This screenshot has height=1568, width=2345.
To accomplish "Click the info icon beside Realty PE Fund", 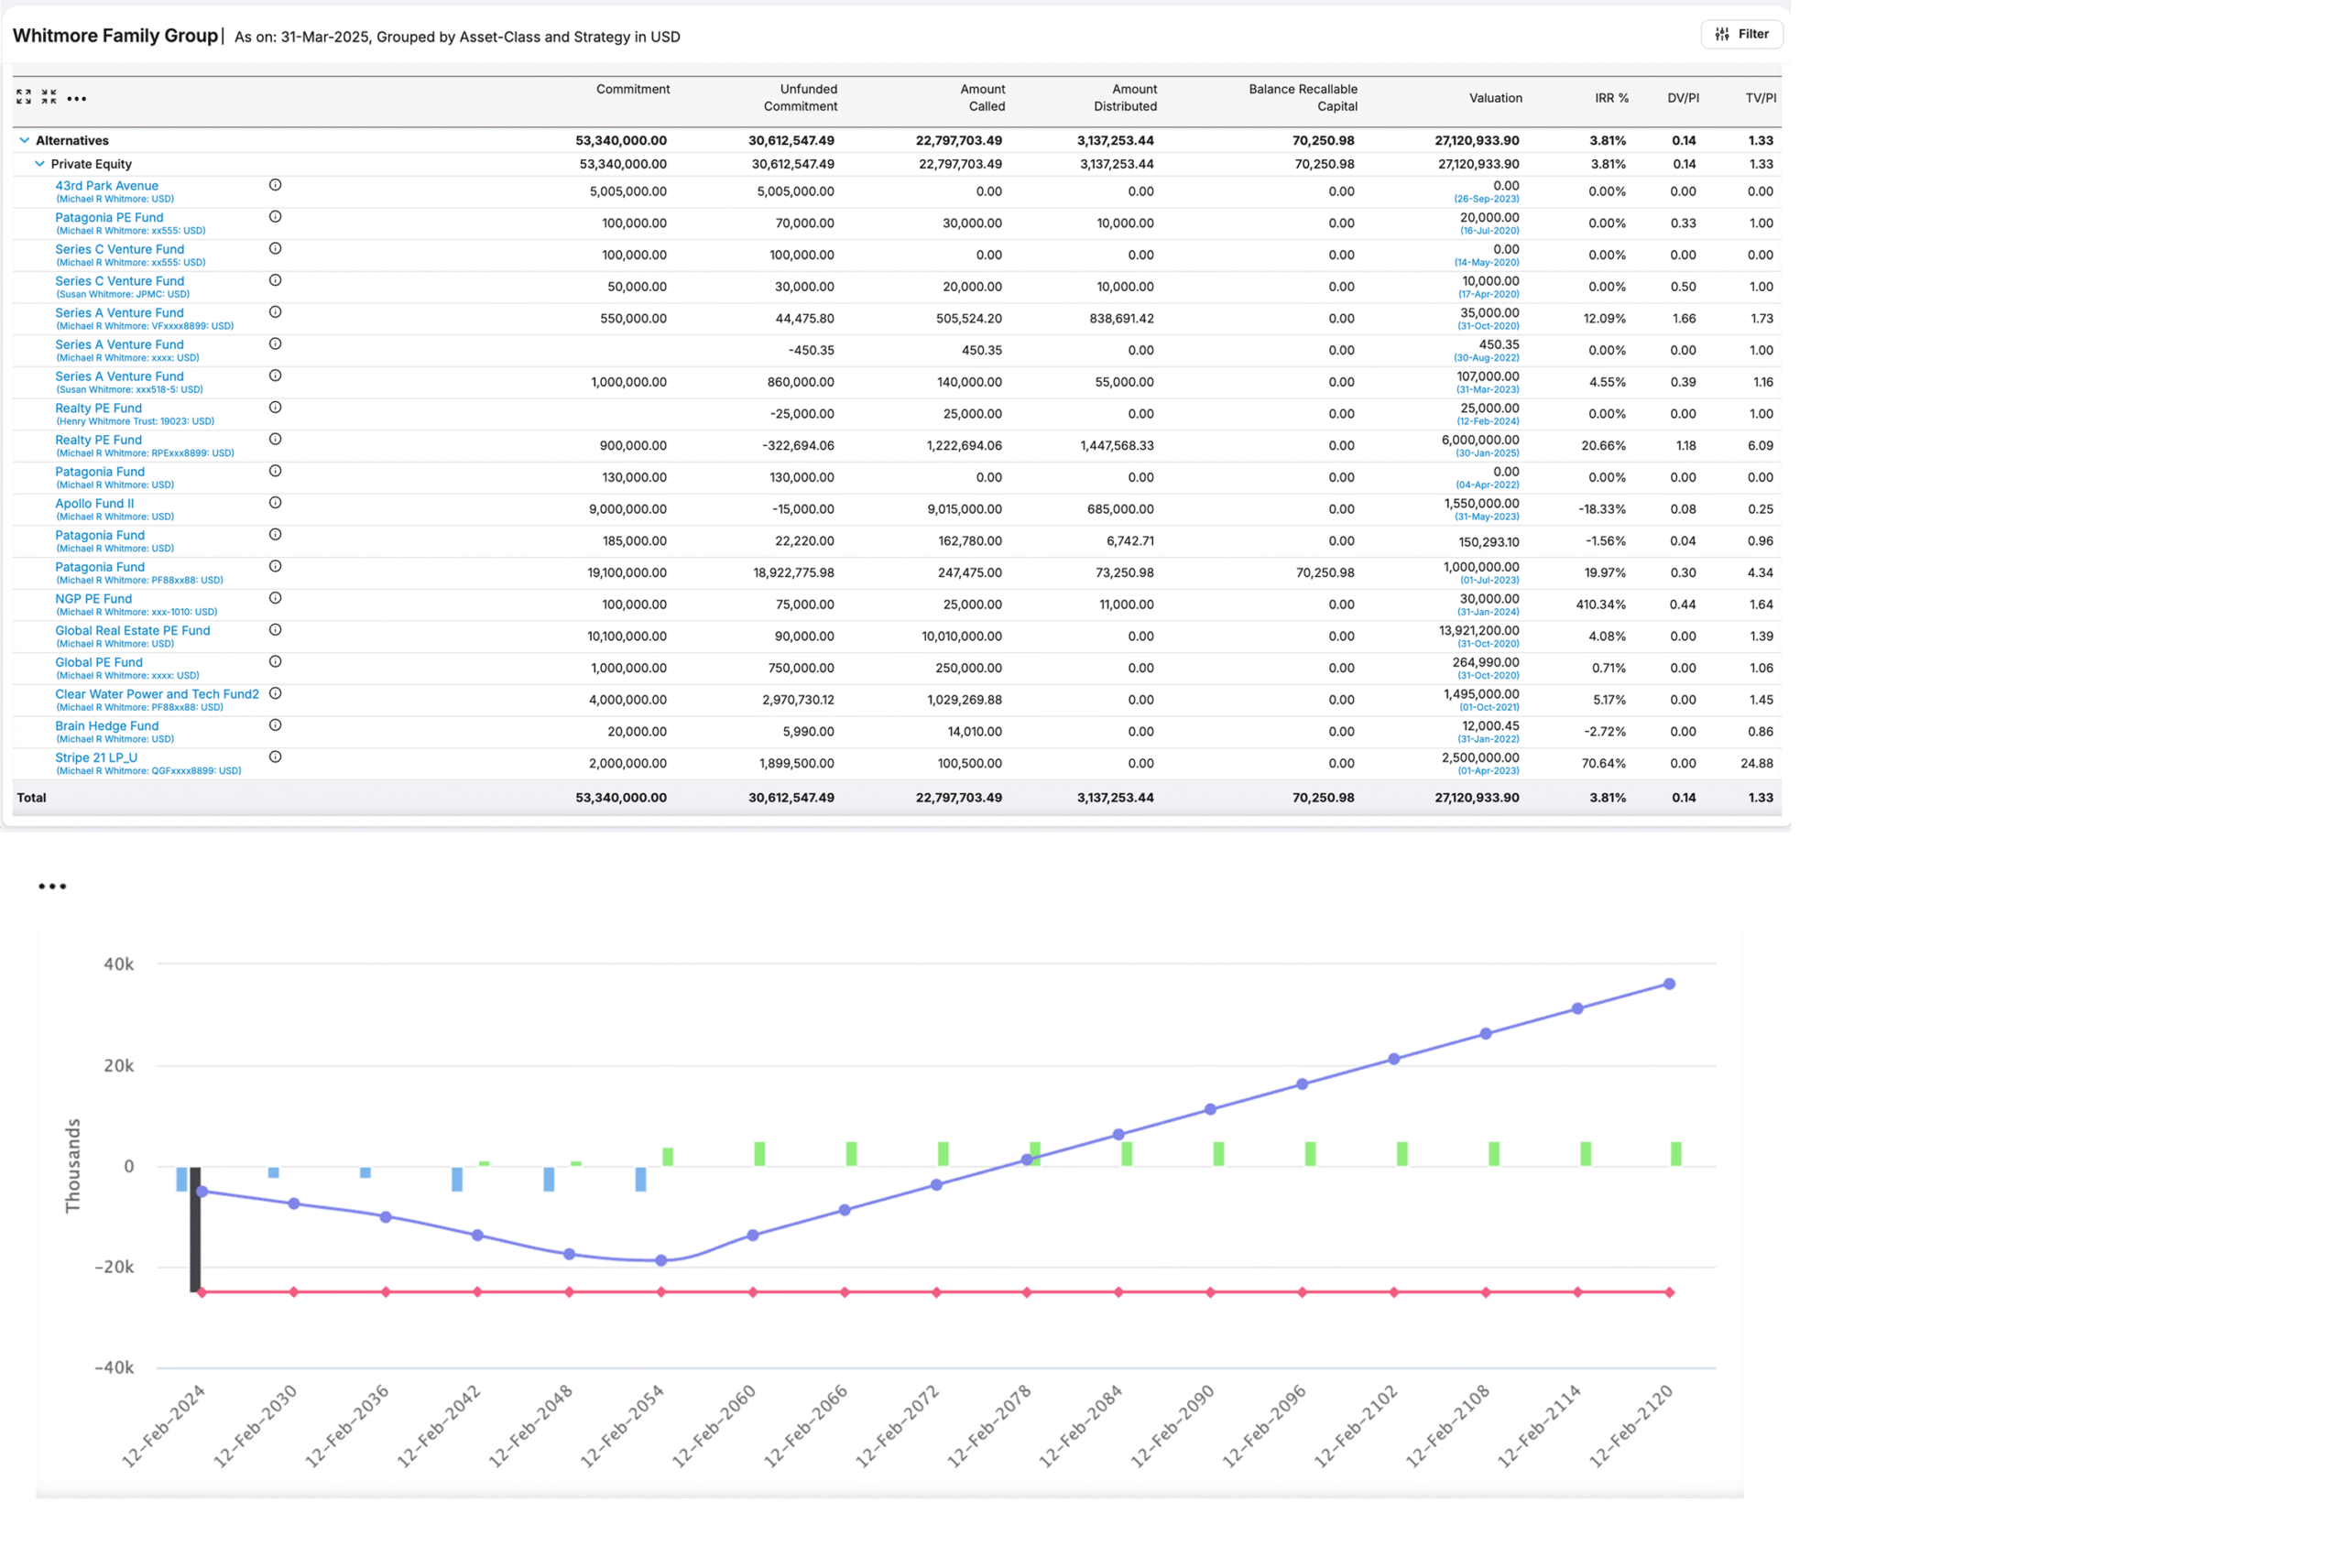I will 276,407.
